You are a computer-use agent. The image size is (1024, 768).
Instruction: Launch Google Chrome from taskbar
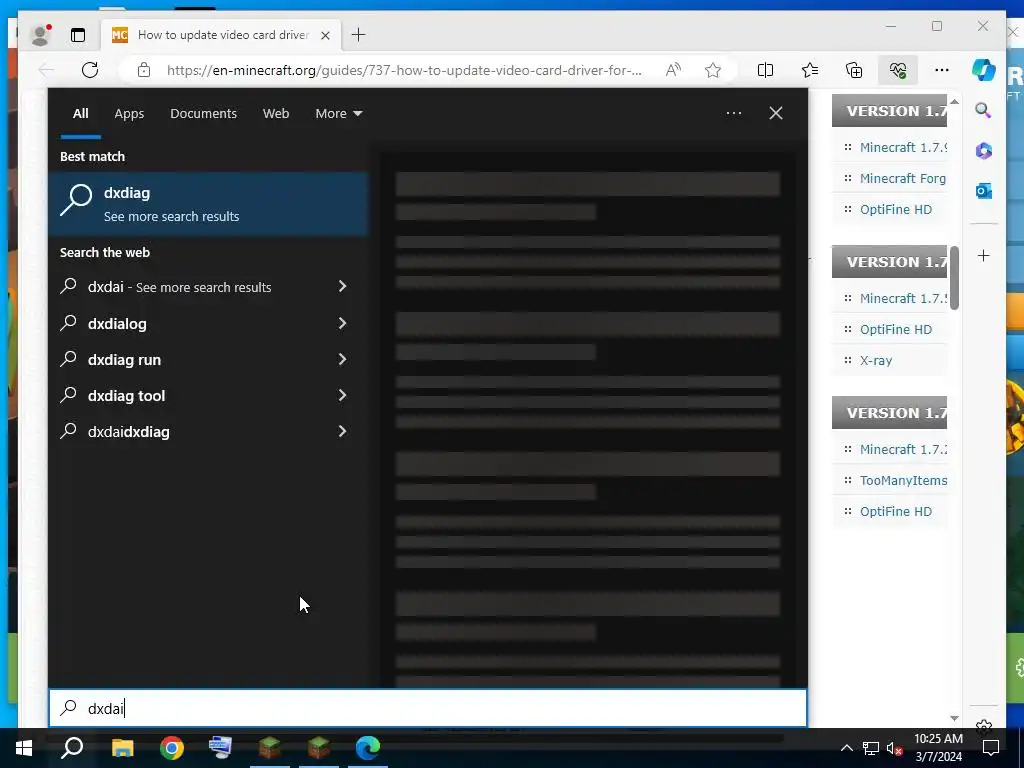coord(172,748)
